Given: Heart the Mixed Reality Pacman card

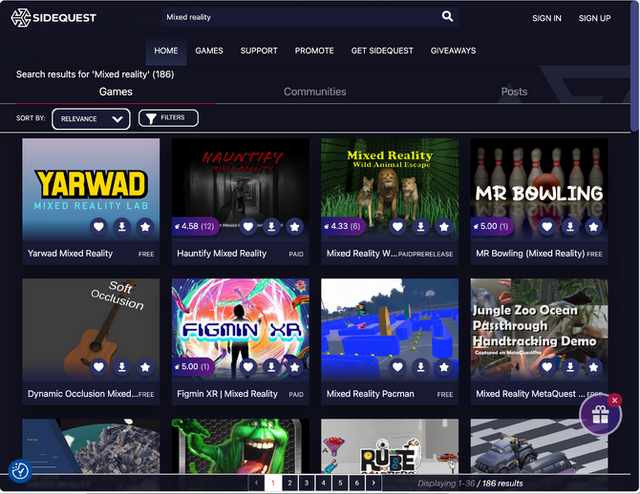Looking at the screenshot, I should (x=397, y=367).
